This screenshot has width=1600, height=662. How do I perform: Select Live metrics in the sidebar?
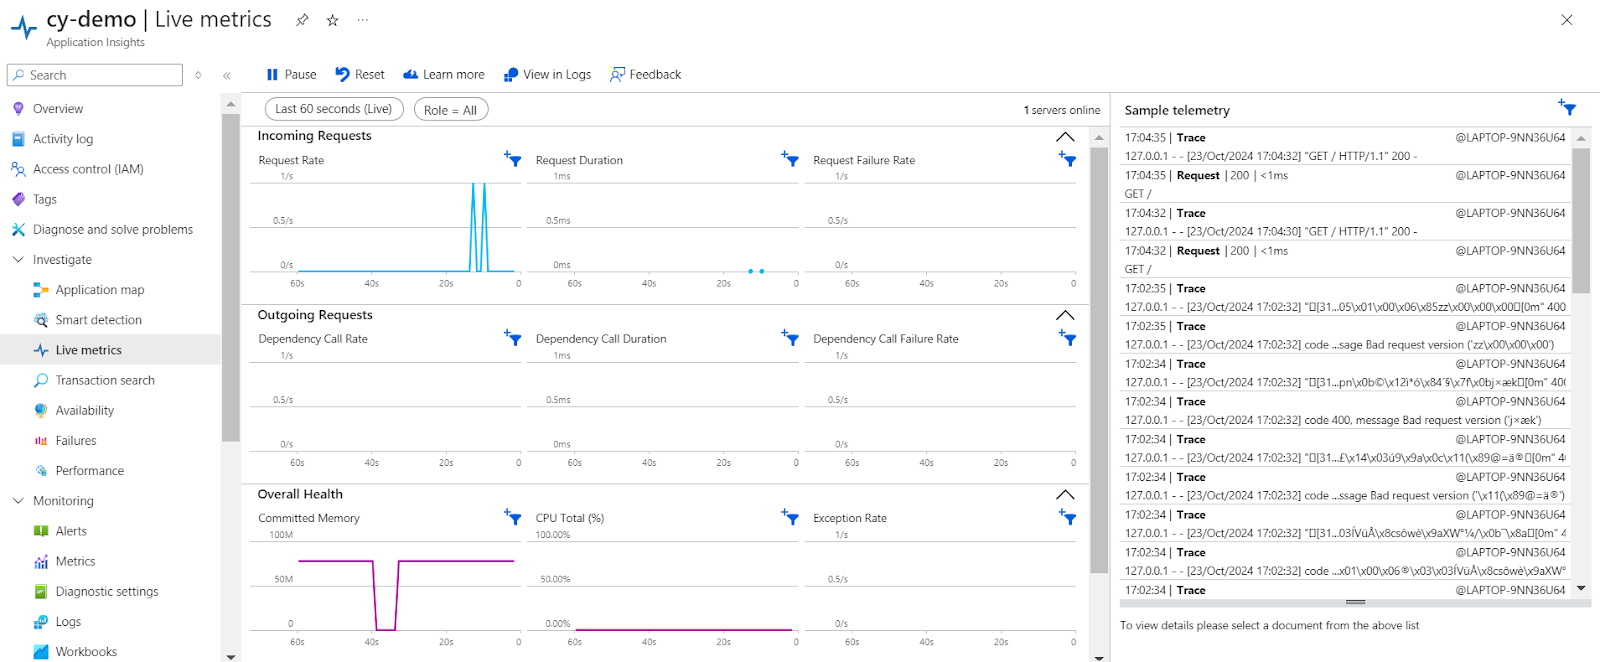110,350
